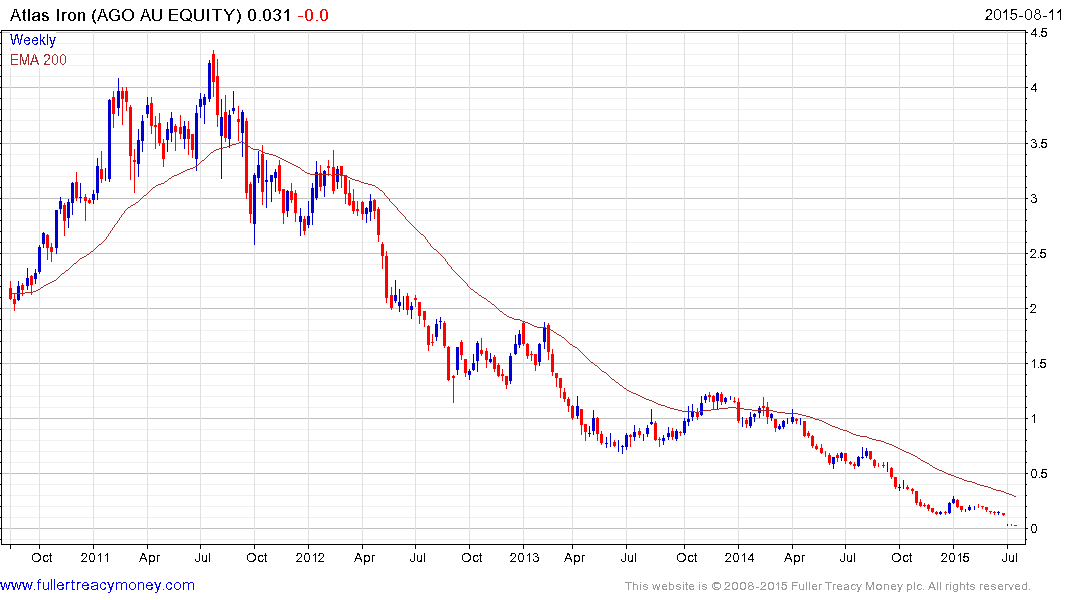
Task: Click the date 2015-08-11
Action: coord(1024,15)
